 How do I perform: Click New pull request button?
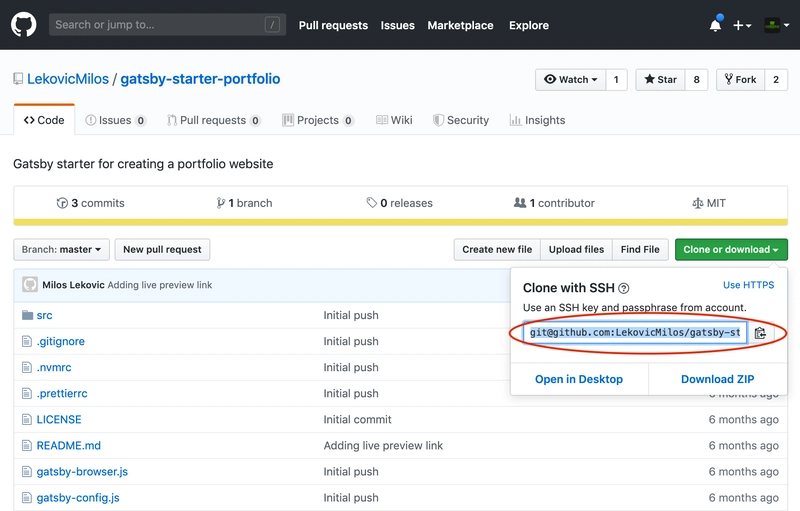coord(162,249)
